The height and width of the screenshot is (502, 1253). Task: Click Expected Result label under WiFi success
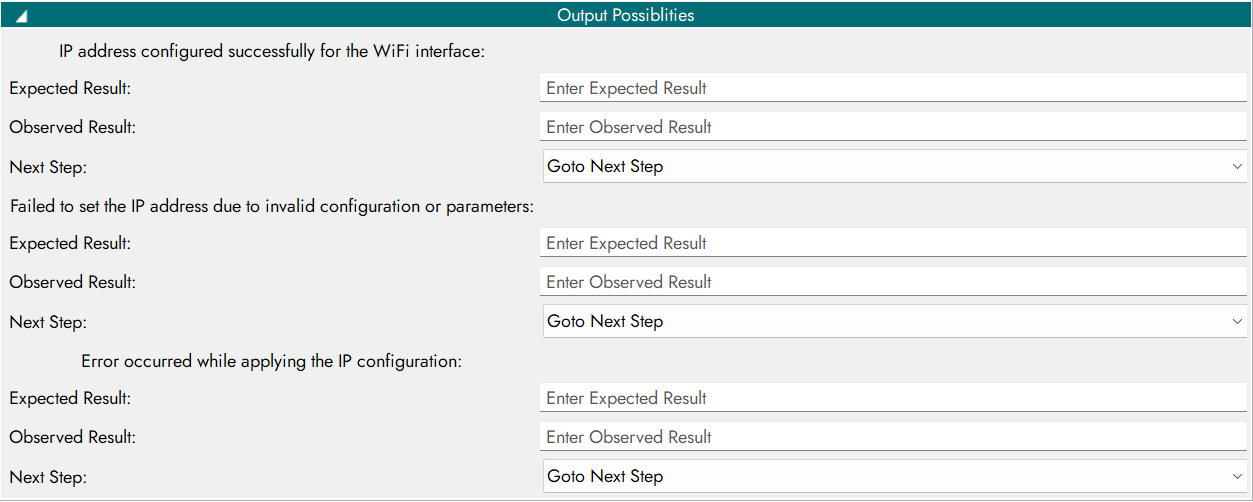[70, 88]
